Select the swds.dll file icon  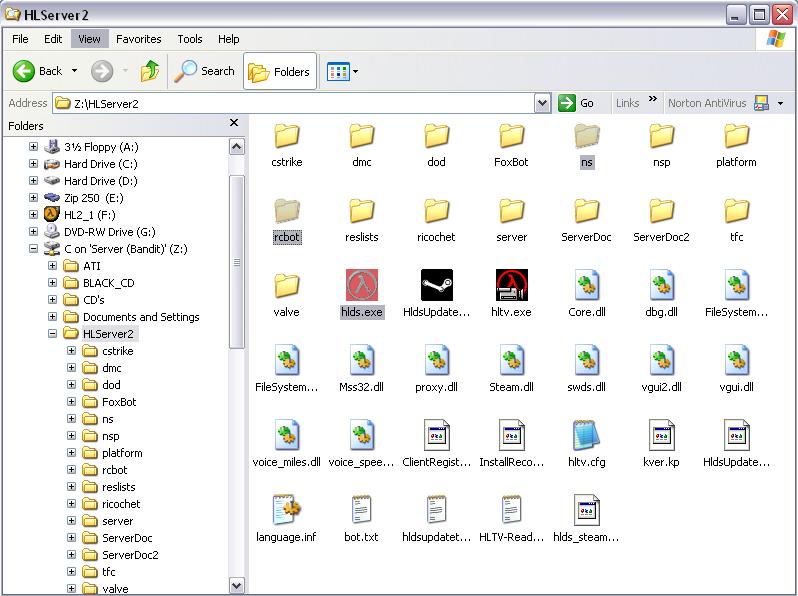(586, 360)
